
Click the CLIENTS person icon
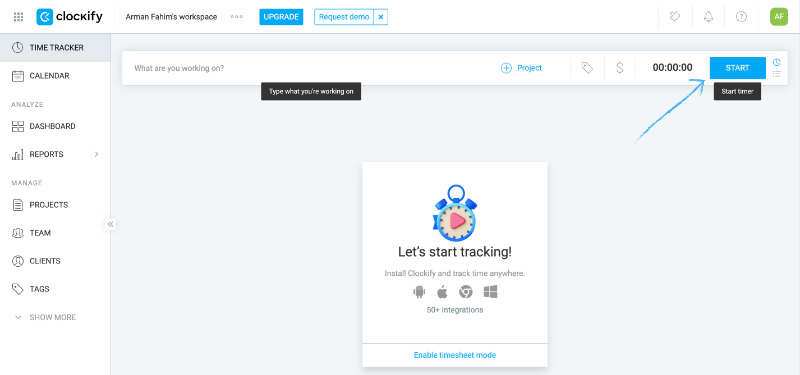click(18, 261)
